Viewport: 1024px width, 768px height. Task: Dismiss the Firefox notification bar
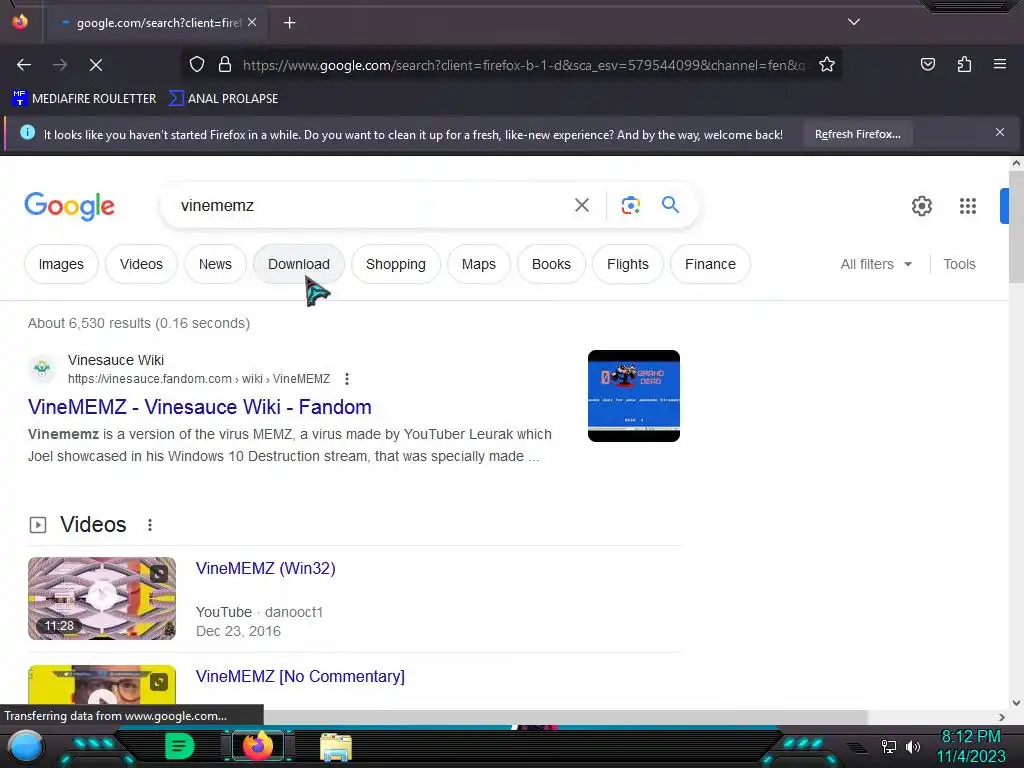1000,132
